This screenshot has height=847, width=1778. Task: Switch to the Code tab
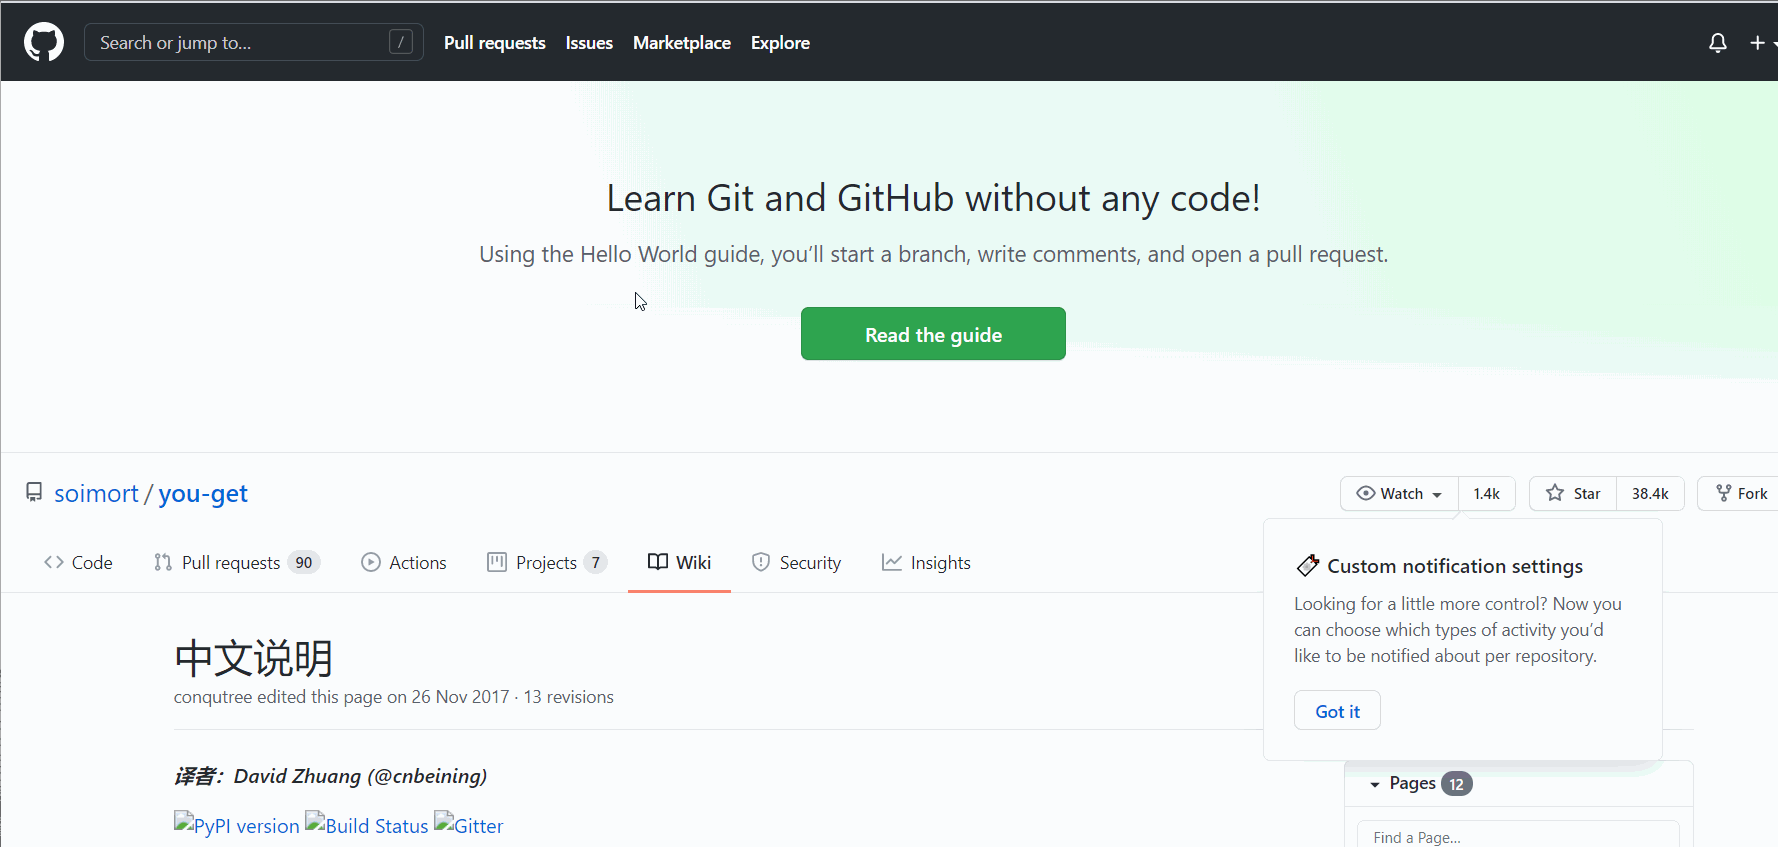click(x=78, y=563)
